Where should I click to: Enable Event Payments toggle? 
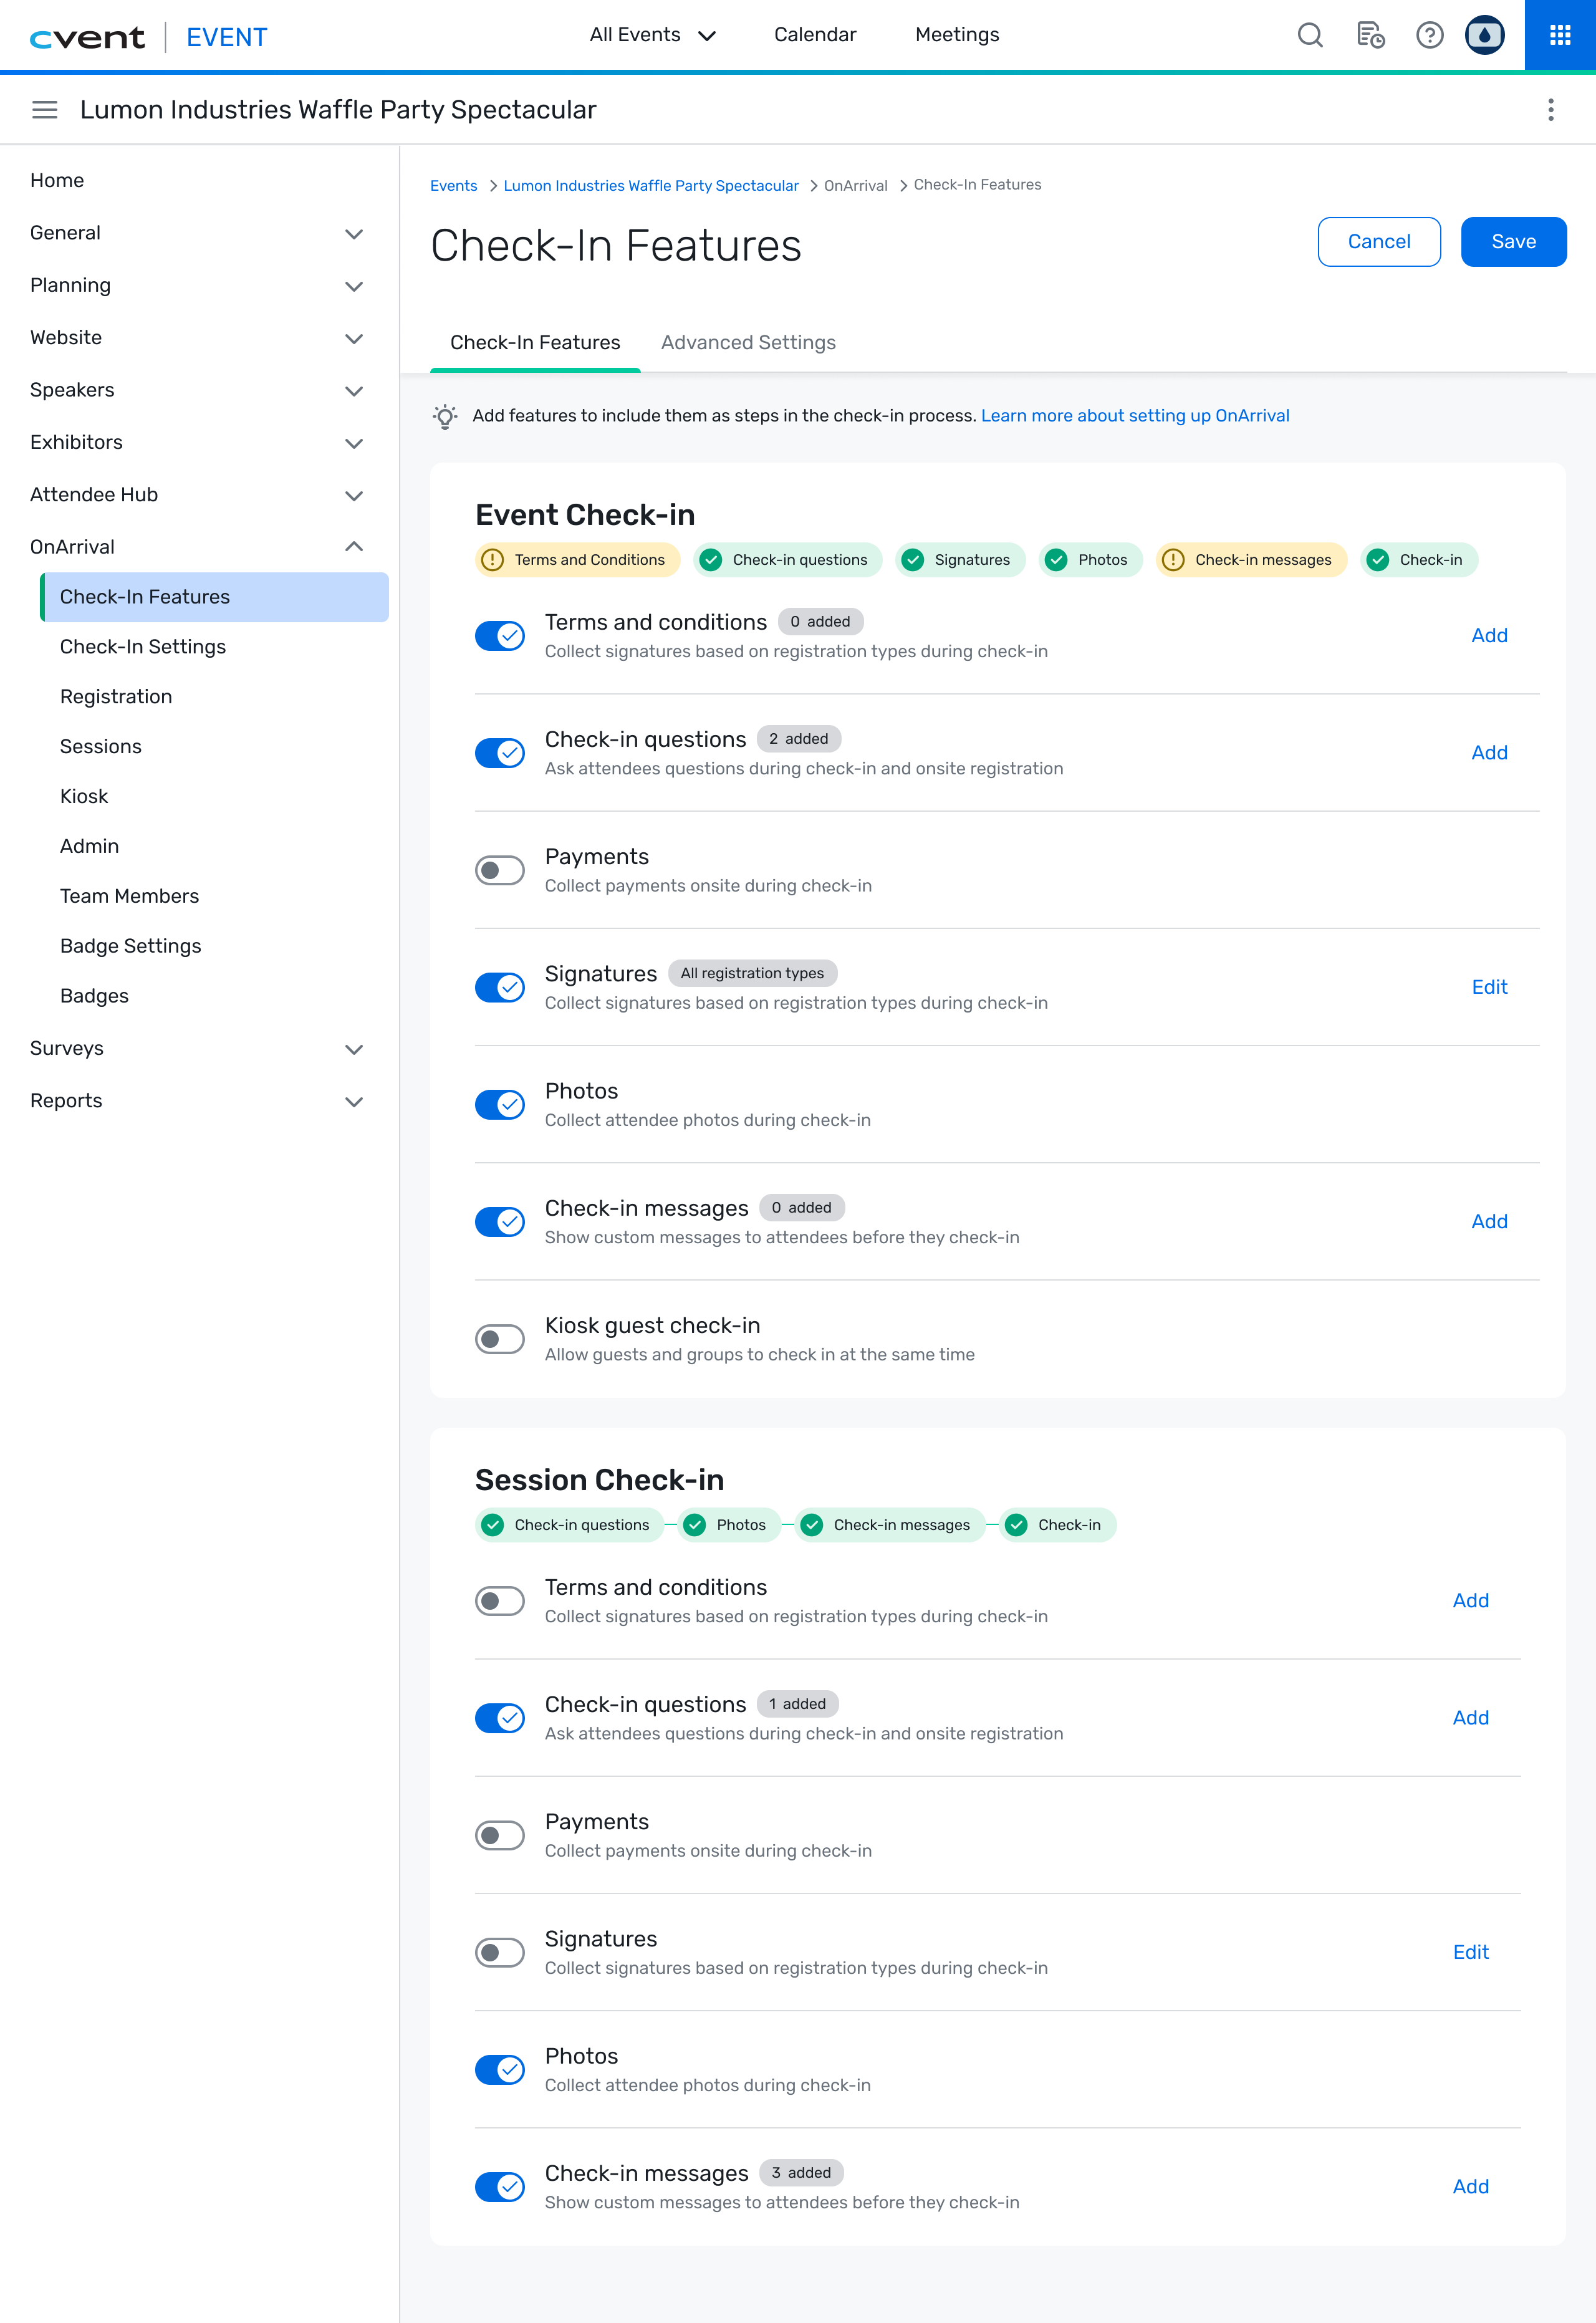500,870
